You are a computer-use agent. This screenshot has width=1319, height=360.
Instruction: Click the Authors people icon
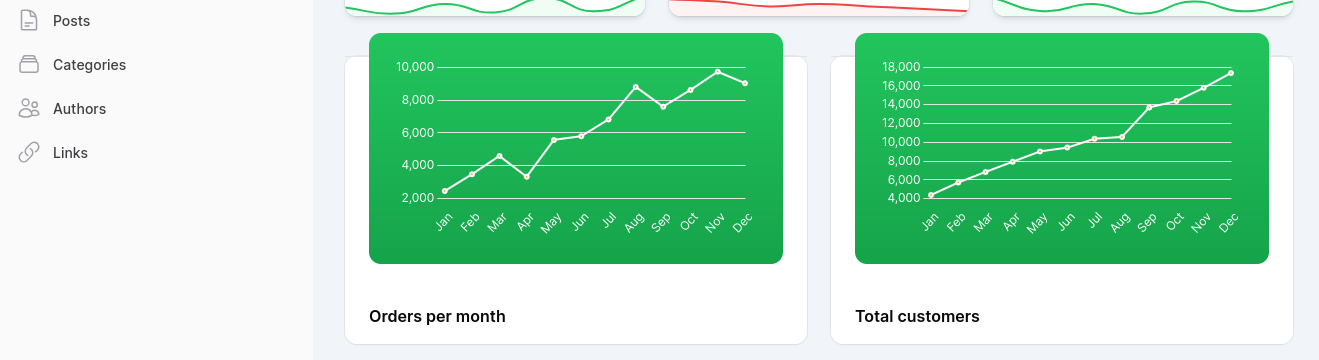pos(29,108)
